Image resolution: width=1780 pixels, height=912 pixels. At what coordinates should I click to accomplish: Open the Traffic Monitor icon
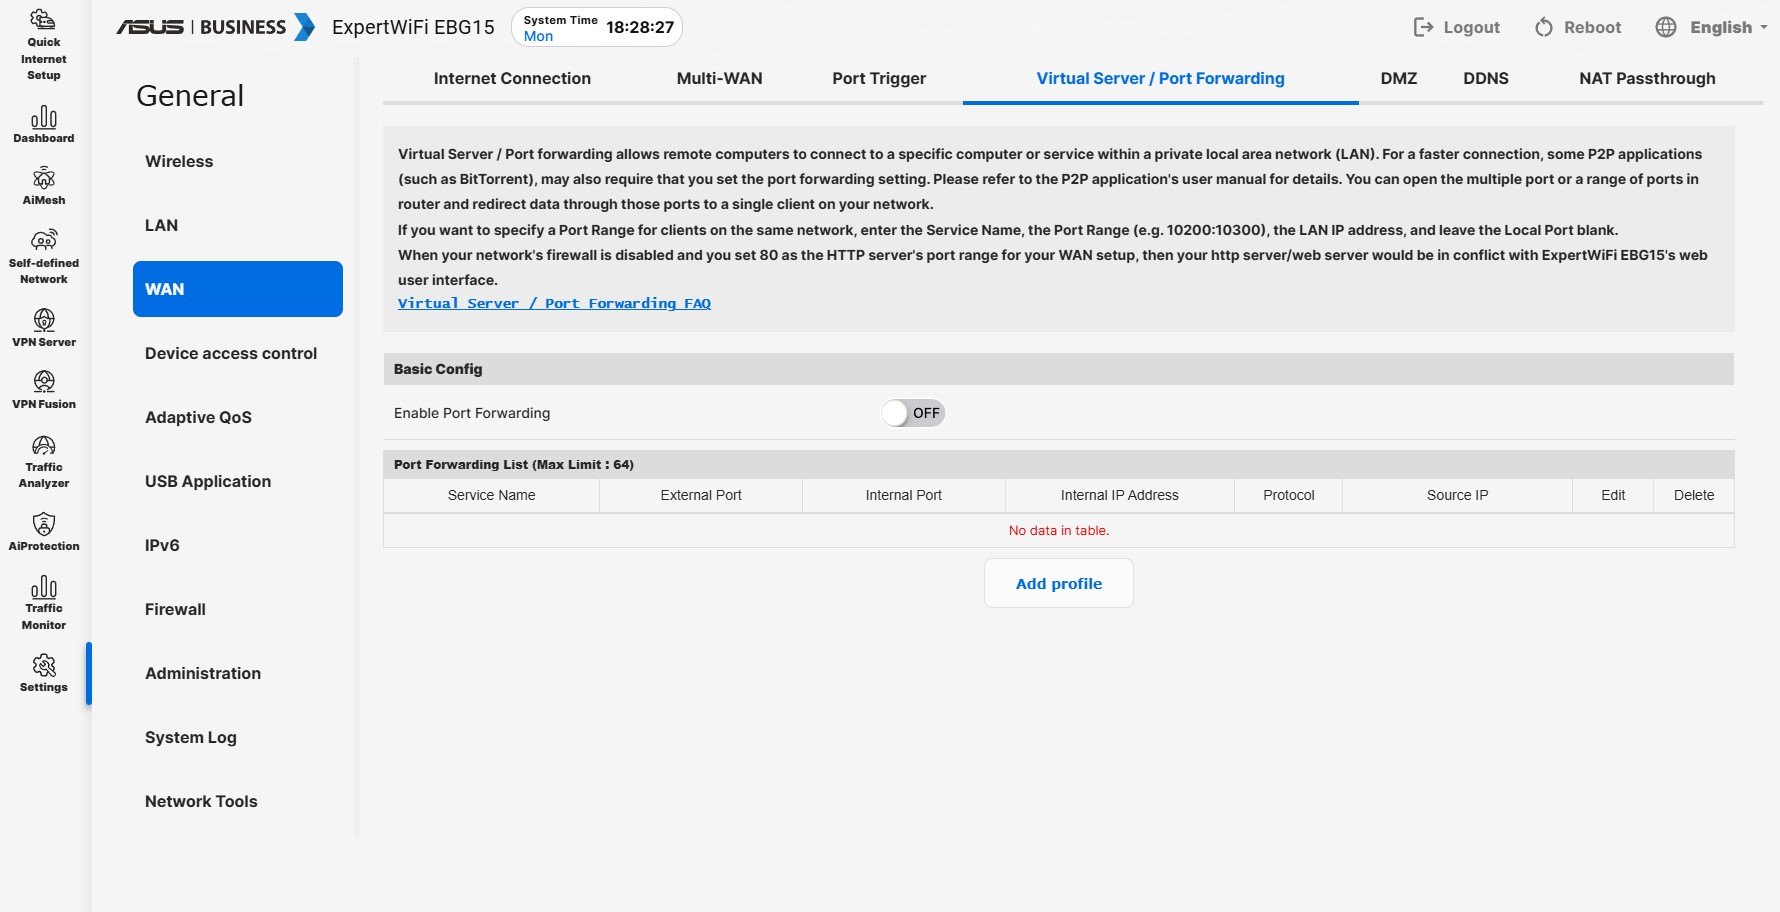44,587
